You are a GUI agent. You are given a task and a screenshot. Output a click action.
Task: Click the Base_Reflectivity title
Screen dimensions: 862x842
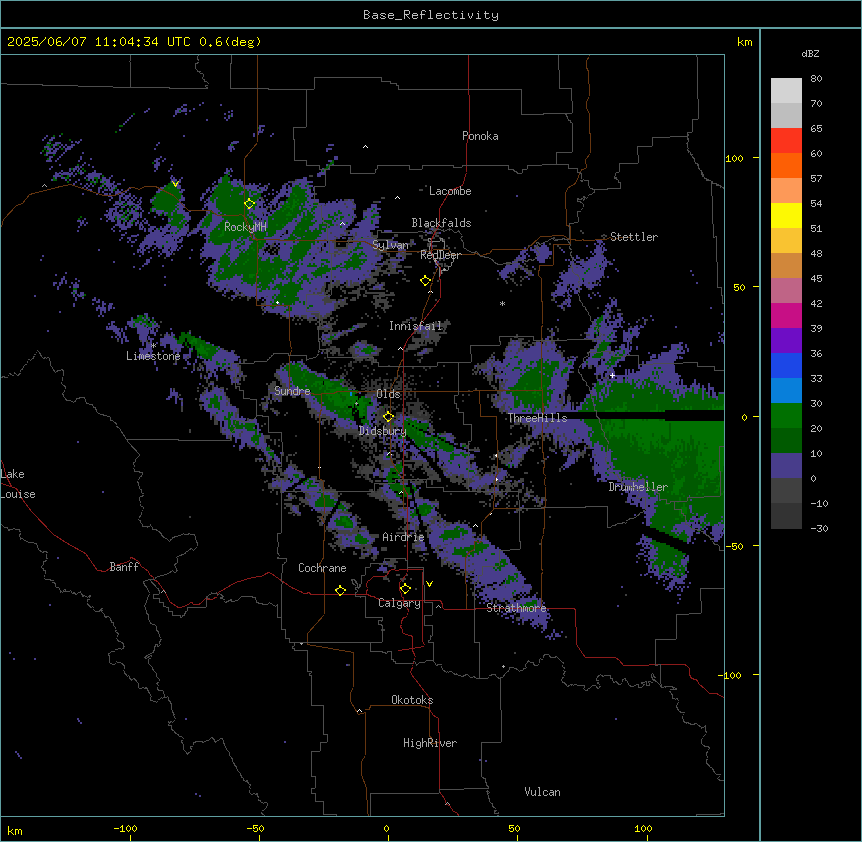[x=431, y=15]
